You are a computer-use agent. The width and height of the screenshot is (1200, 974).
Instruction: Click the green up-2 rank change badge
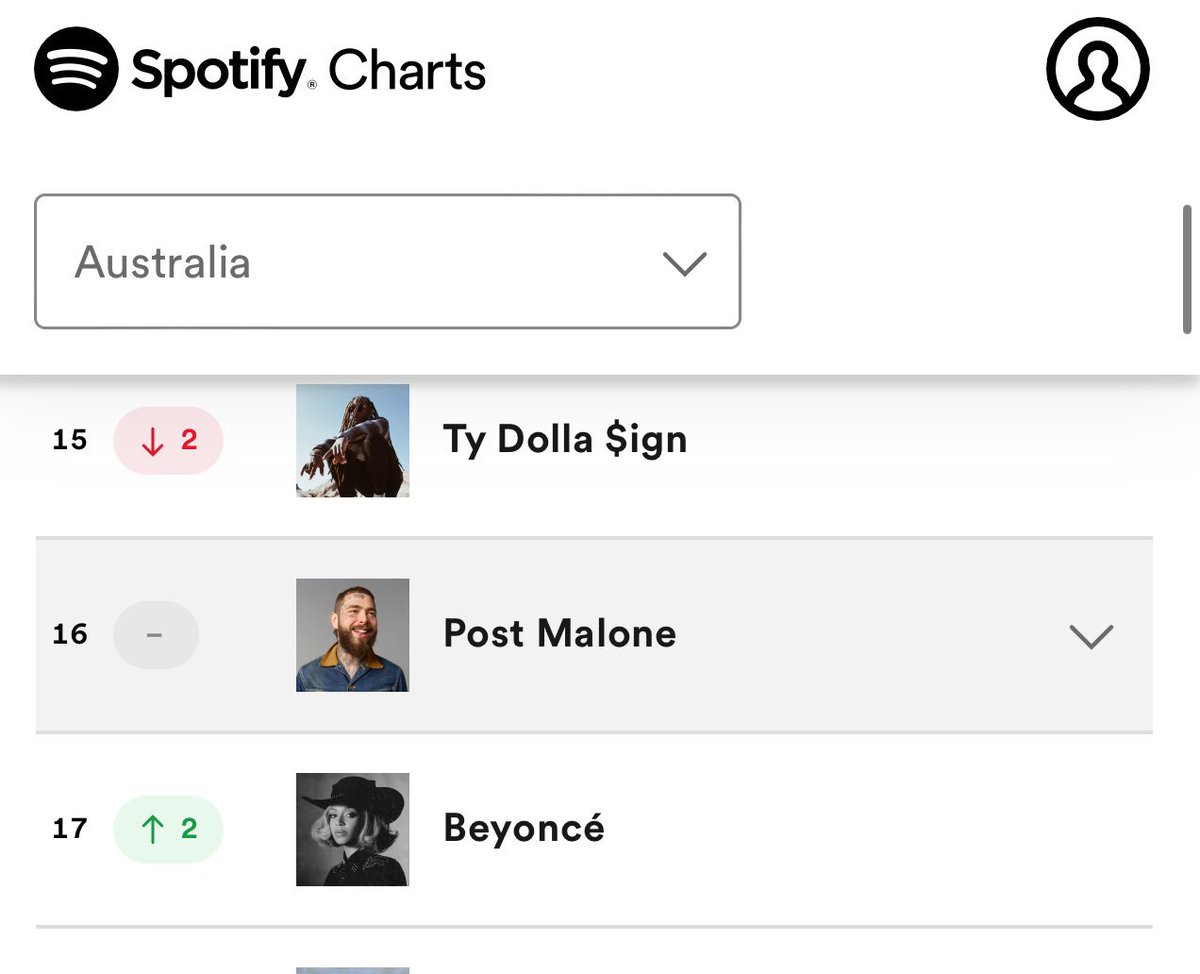(168, 829)
